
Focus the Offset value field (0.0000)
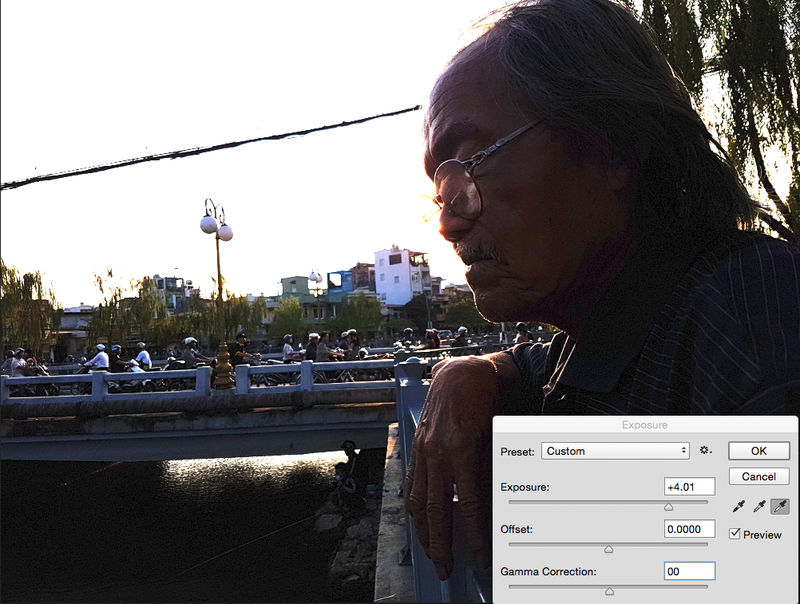689,529
